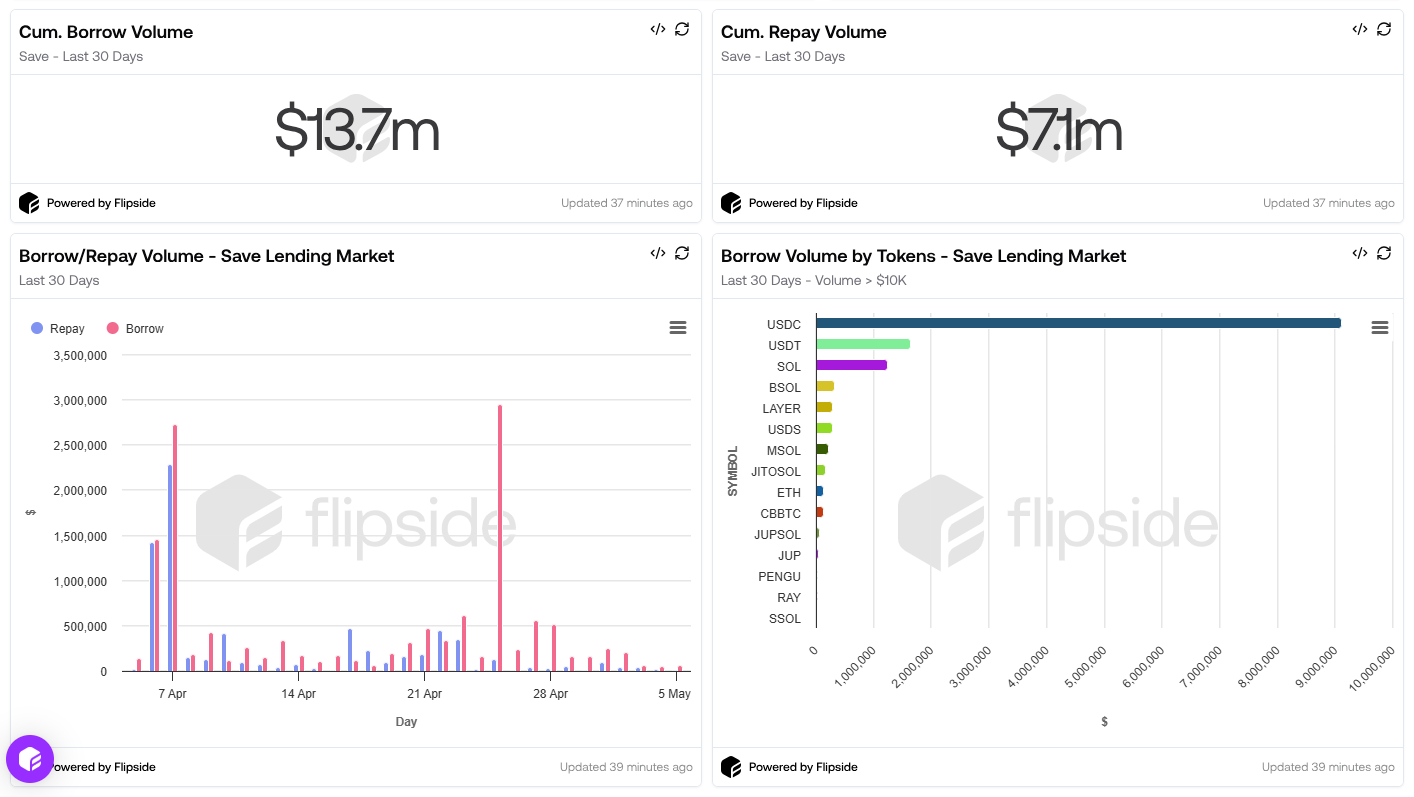Refresh the Borrow Volume by Tokens chart
This screenshot has width=1414, height=797.
[1384, 253]
